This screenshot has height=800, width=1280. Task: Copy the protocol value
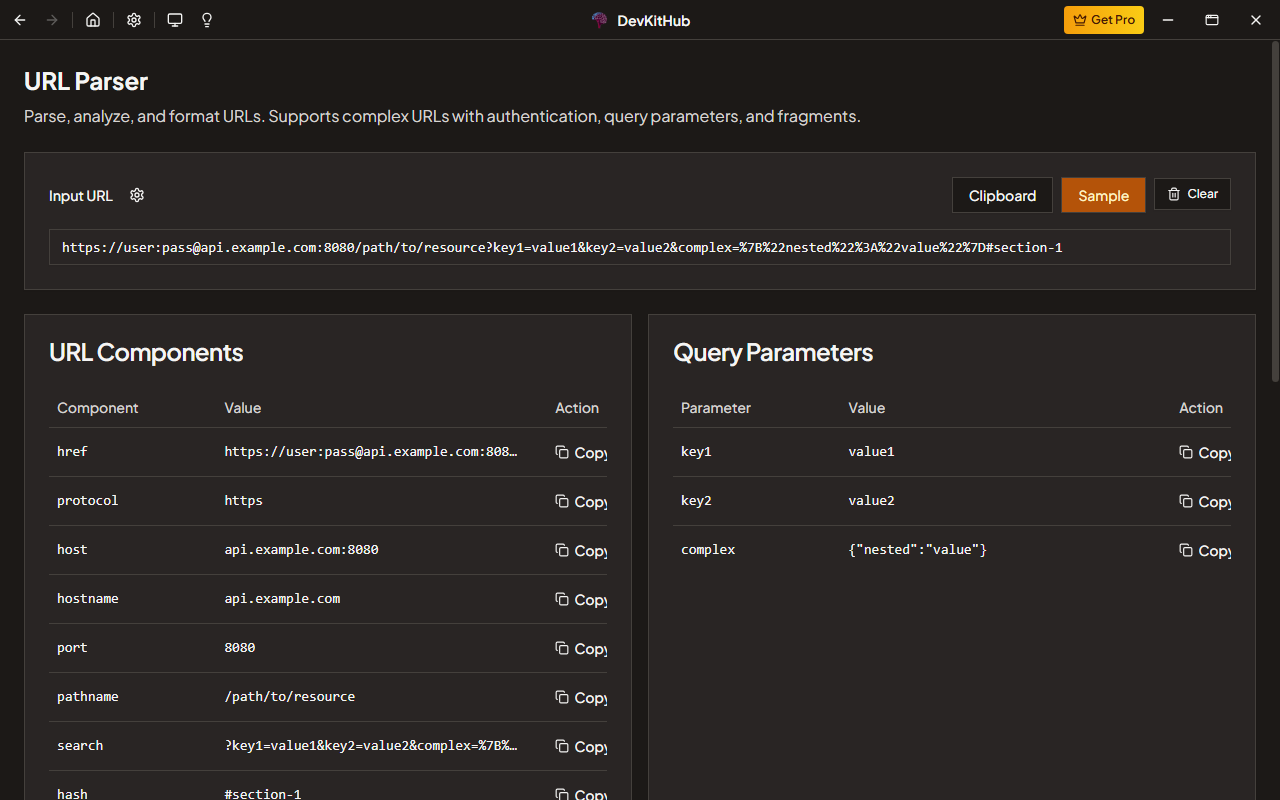coord(581,501)
